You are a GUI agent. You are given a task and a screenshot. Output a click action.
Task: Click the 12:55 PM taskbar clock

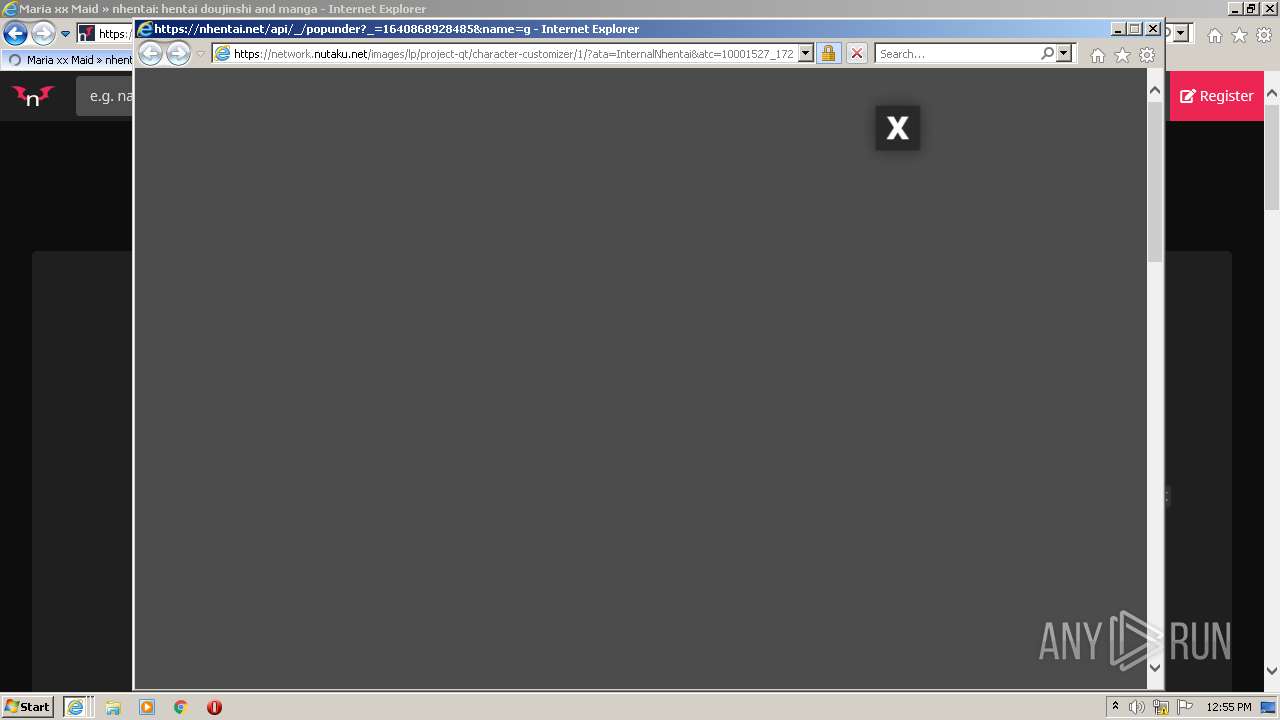pyautogui.click(x=1229, y=707)
